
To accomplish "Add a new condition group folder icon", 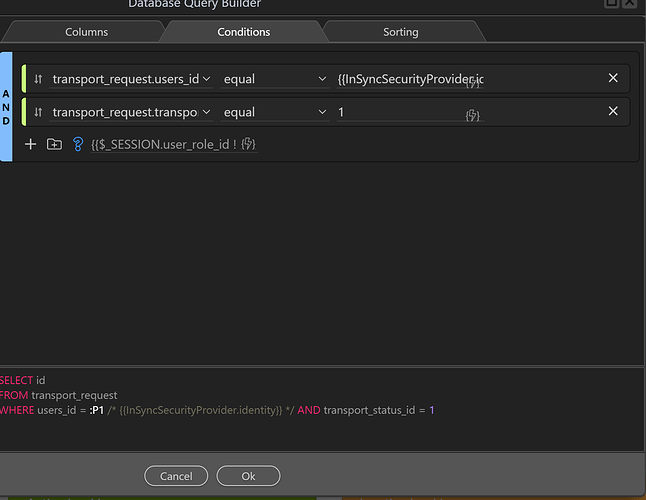I will [x=54, y=144].
